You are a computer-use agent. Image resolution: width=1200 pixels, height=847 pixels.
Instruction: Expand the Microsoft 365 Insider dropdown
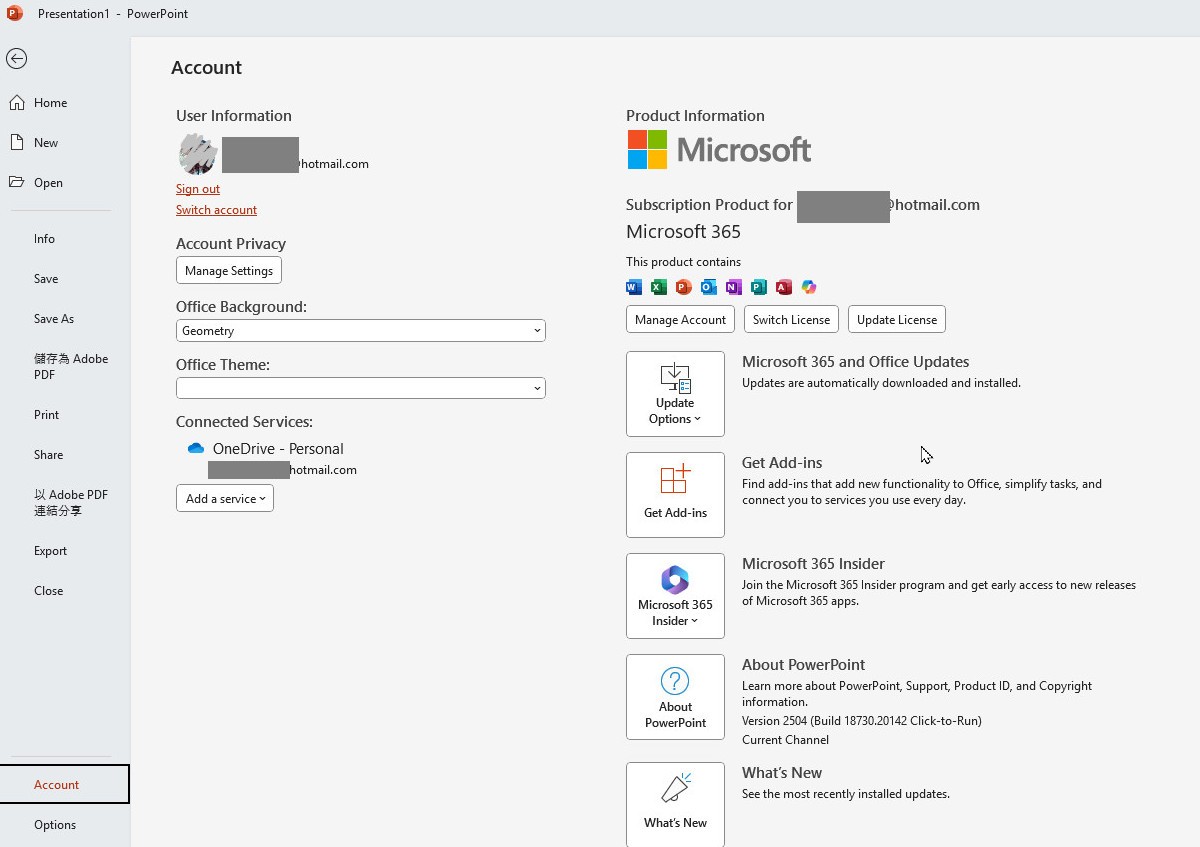(675, 596)
